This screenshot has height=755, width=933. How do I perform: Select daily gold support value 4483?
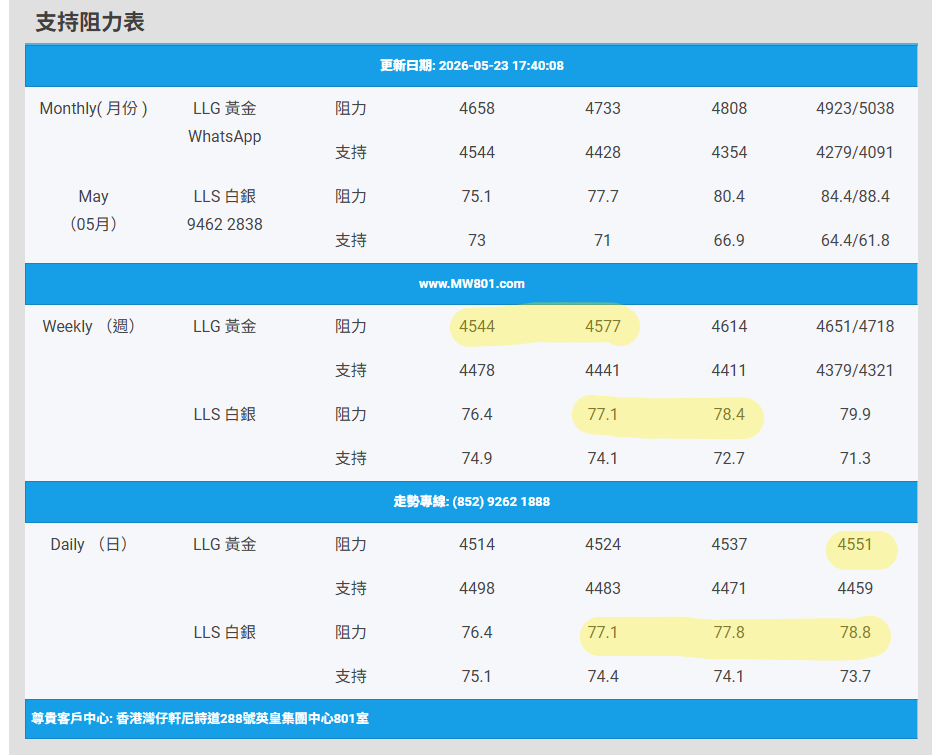603,588
